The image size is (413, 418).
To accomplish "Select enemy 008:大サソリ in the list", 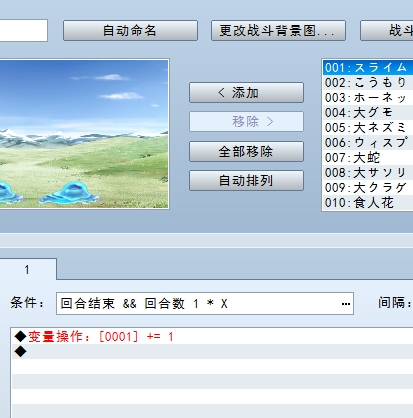I will tap(368, 173).
